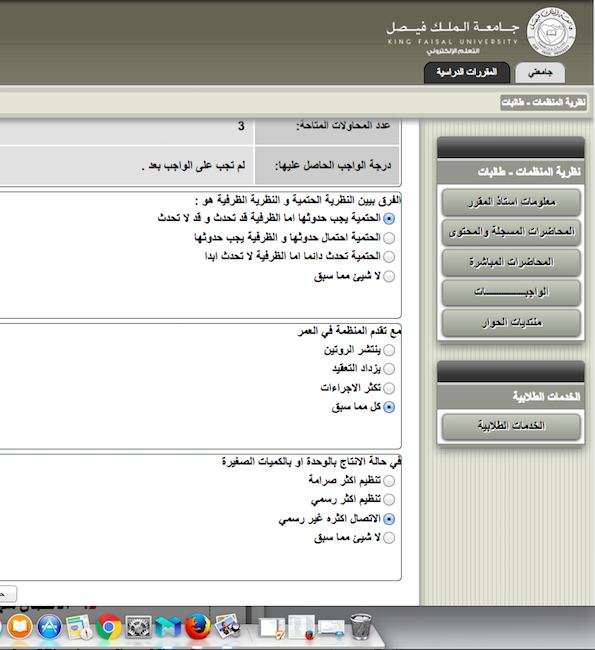
Task: Open 'المحاضرات المباشرة' sidebar button
Action: 511,262
